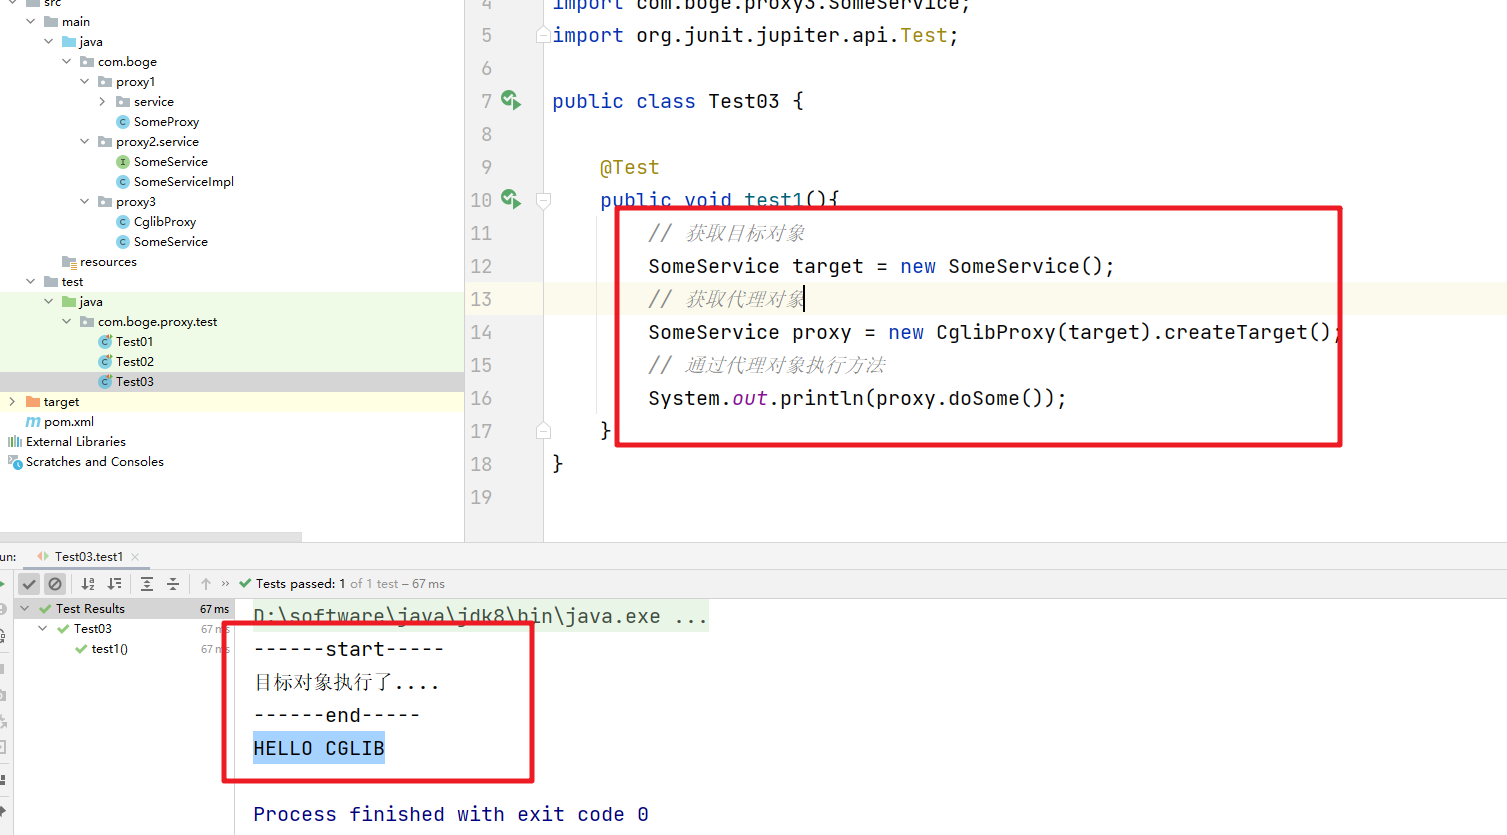Expand all test results nodes
The height and width of the screenshot is (835, 1507).
[x=147, y=584]
